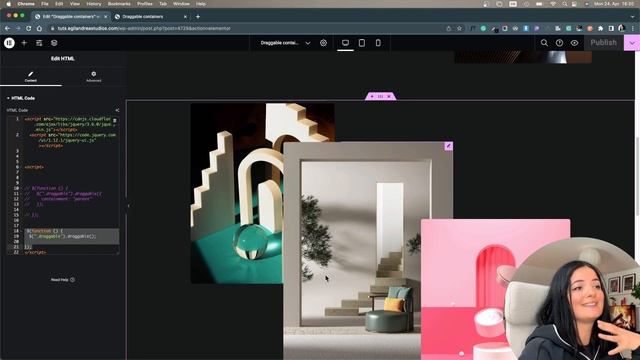Click the highlighted code on line 19
This screenshot has width=640, height=360.
tap(63, 236)
